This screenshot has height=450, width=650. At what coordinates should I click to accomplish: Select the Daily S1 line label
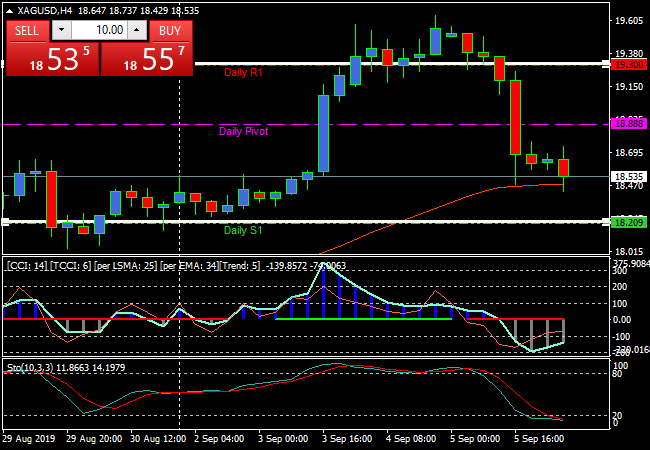[x=243, y=230]
